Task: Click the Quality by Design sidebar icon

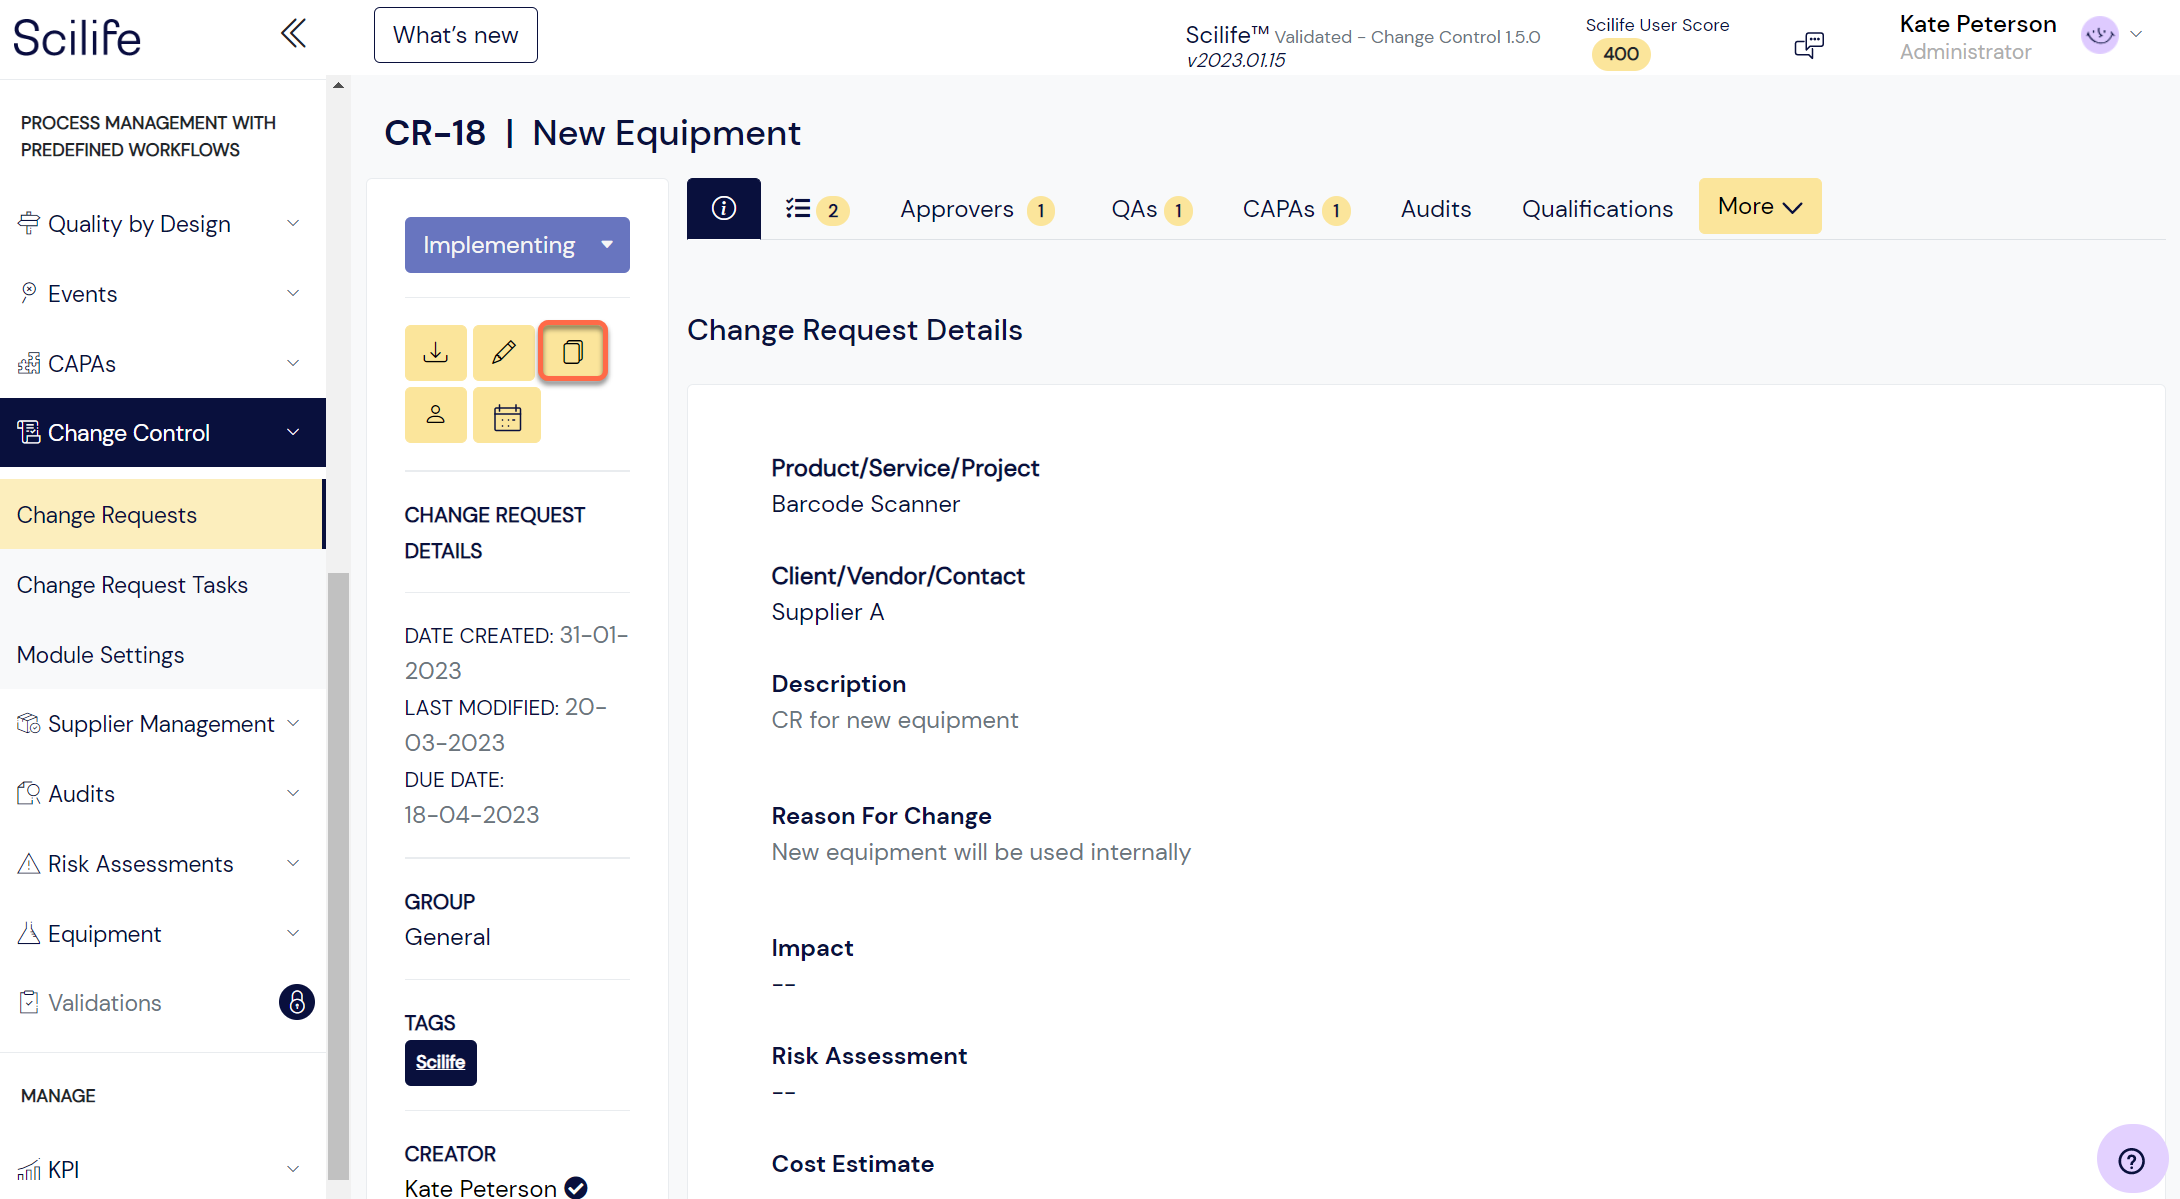Action: click(x=28, y=224)
